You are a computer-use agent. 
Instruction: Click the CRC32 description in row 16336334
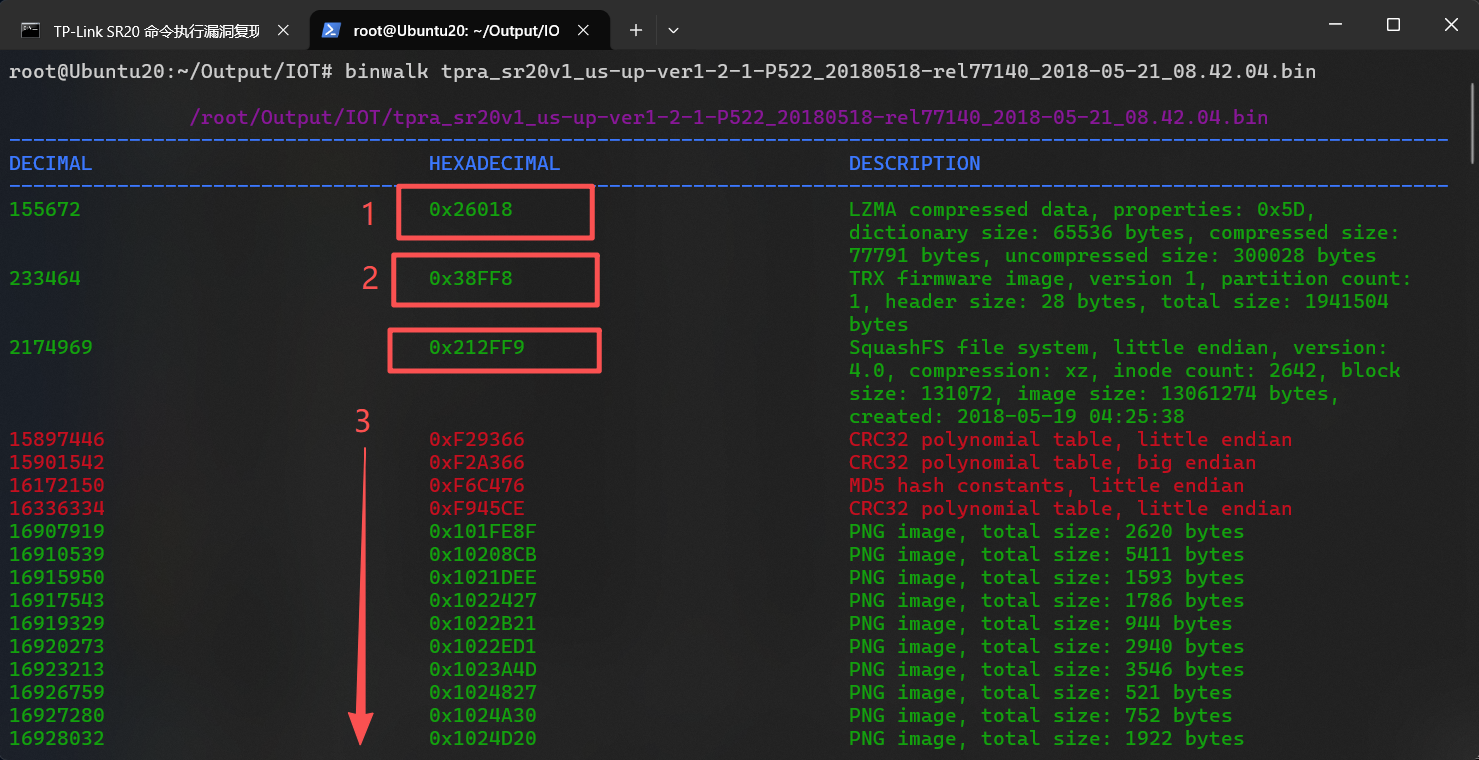(1070, 508)
